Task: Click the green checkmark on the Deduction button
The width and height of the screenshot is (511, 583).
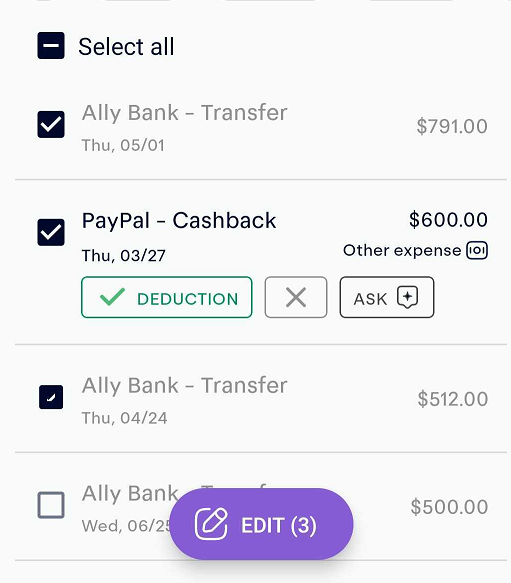Action: 112,297
